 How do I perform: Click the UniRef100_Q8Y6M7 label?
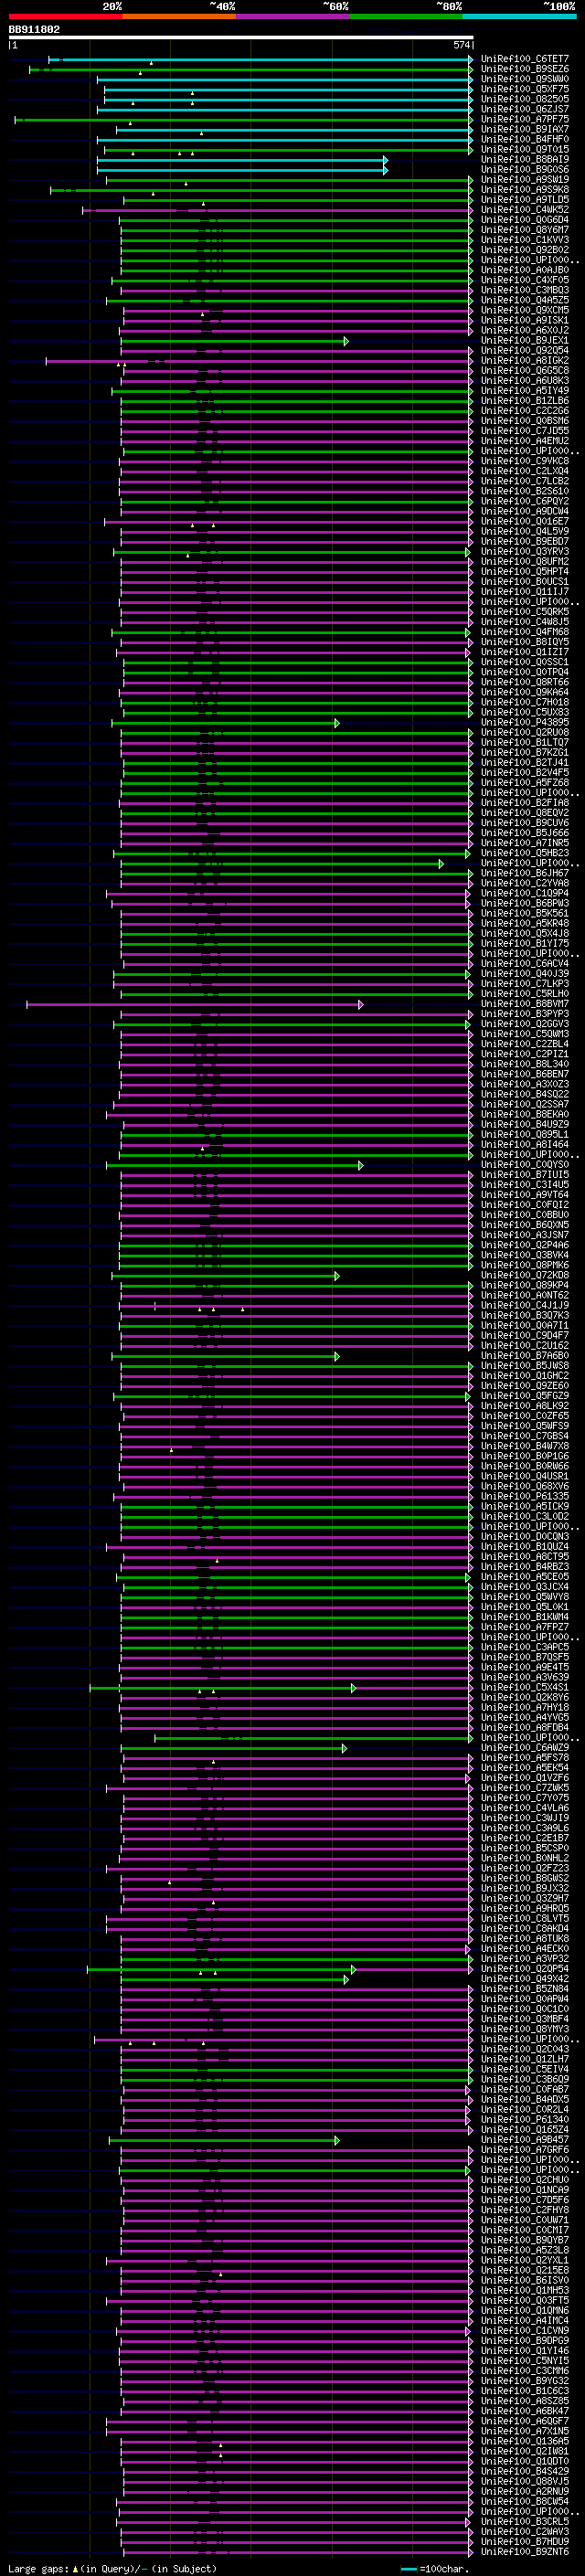(x=525, y=230)
